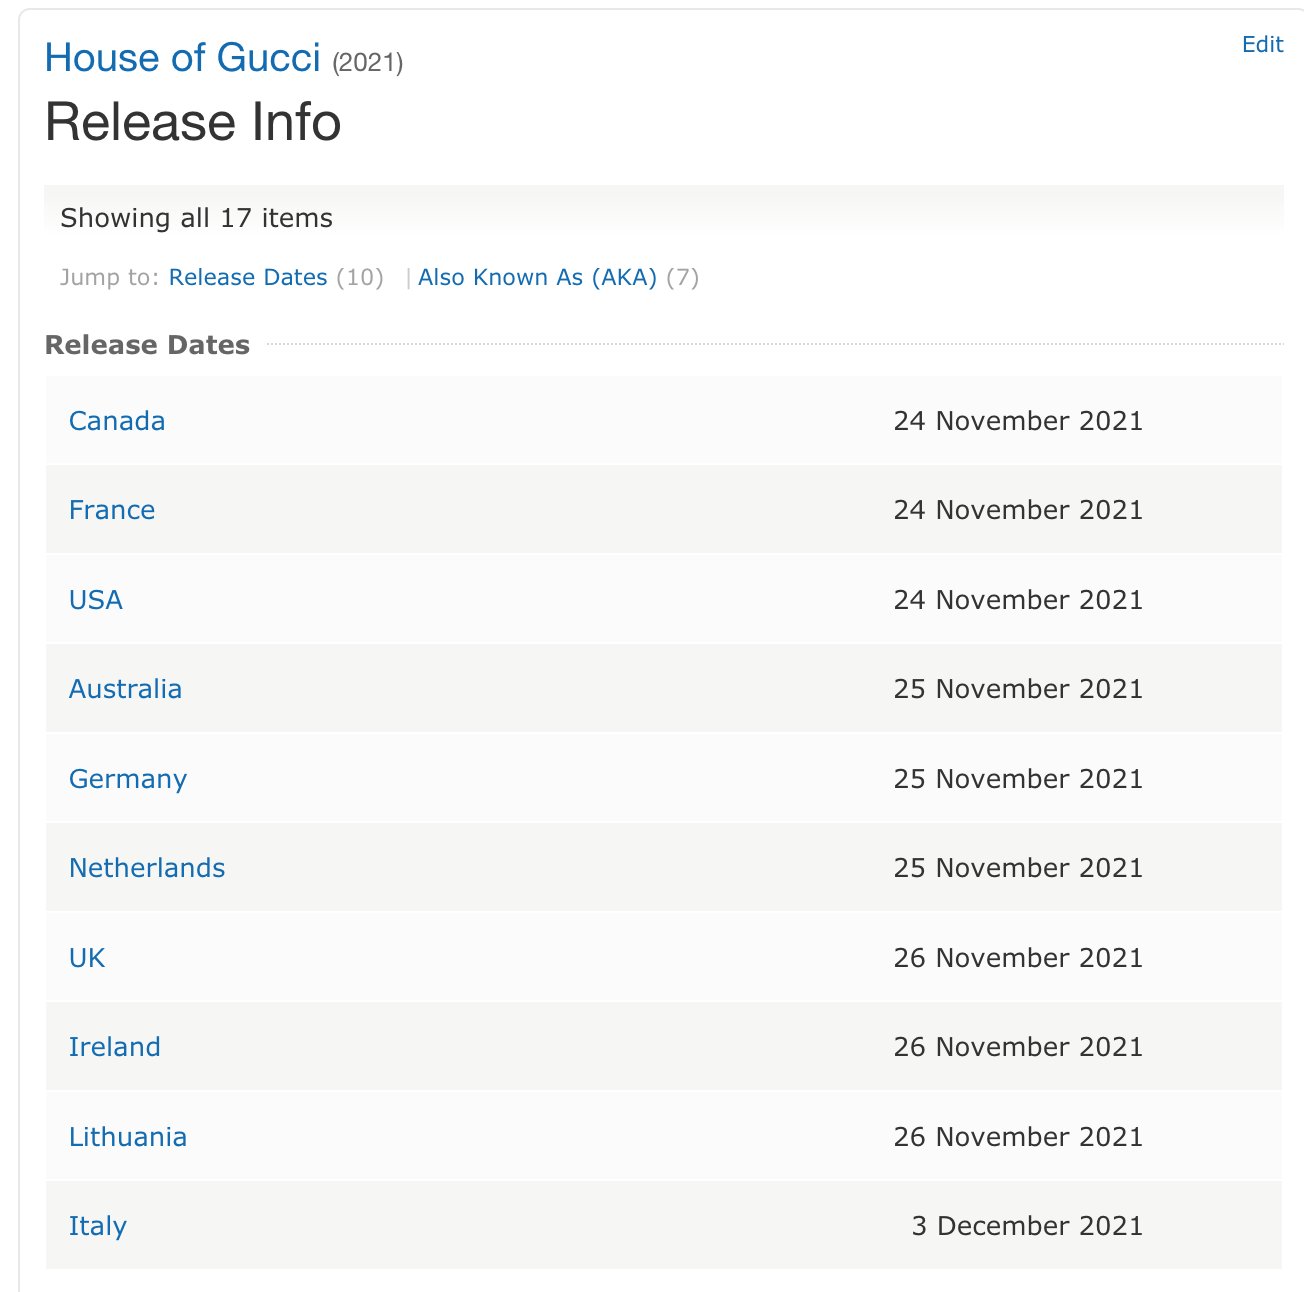The width and height of the screenshot is (1304, 1292).
Task: Select Netherlands' date 25 November 2021
Action: [1018, 868]
